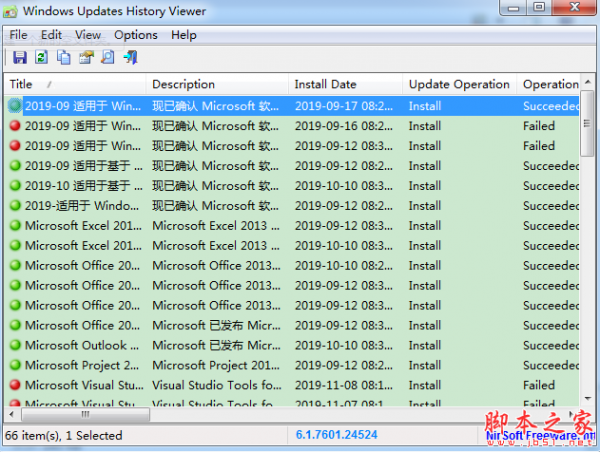Open the Options menu
Viewport: 600px width, 452px height.
pyautogui.click(x=136, y=35)
